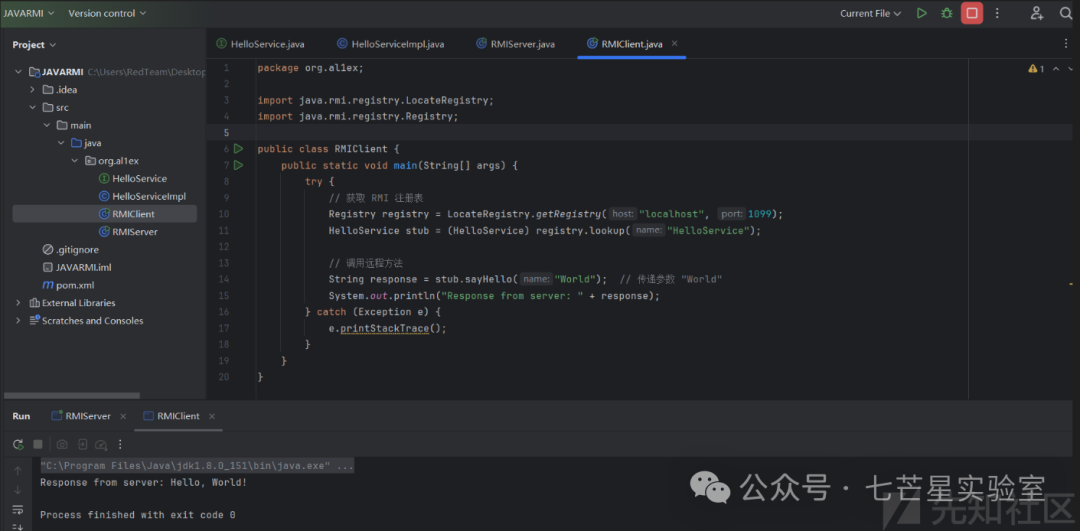Click the LocateRegistry import on line 3

[x=376, y=100]
